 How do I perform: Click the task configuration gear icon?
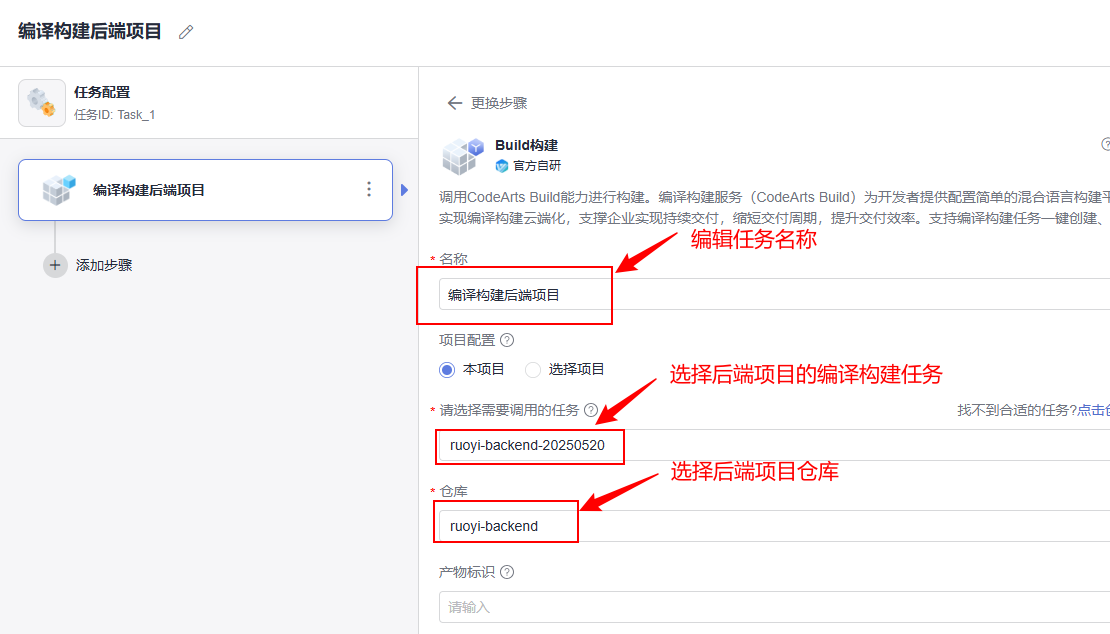pos(42,103)
